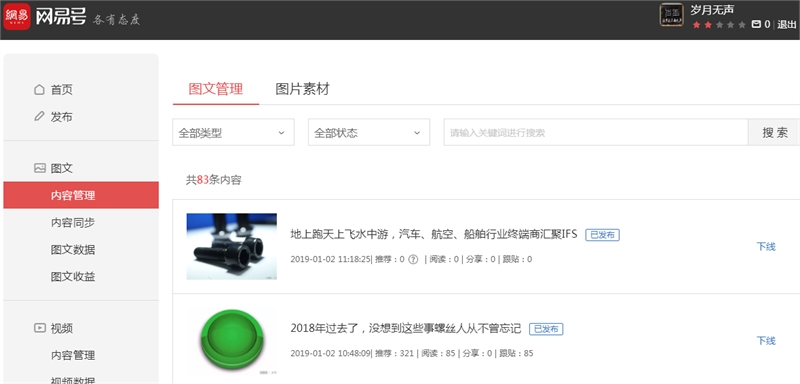The width and height of the screenshot is (800, 384).
Task: Click the 搜索 button
Action: (774, 132)
